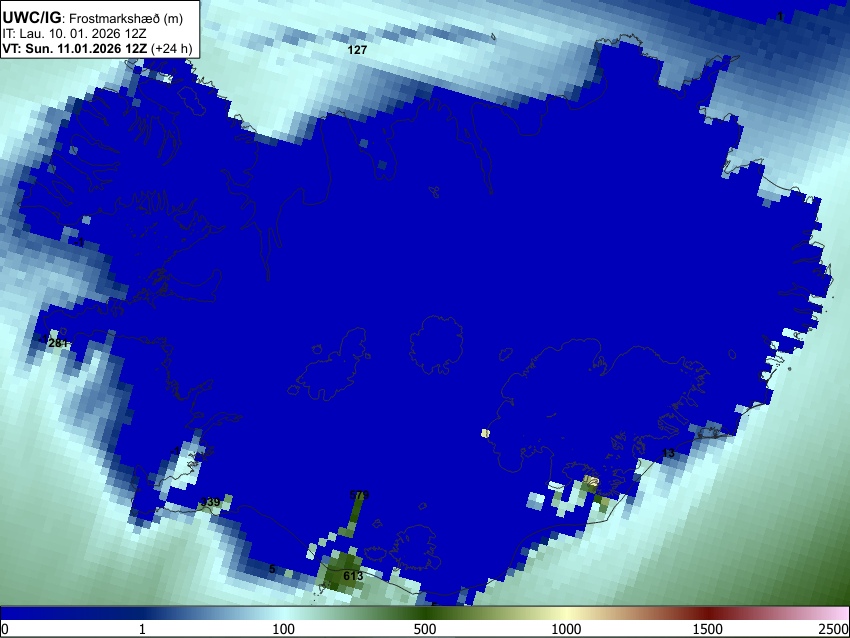Click the "0" label on the color scale
This screenshot has height=638, width=850.
pos(5,629)
